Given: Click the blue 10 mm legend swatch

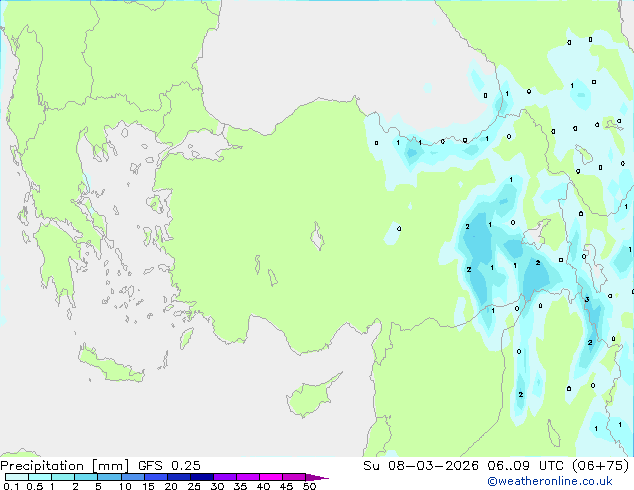Looking at the screenshot, I should [x=133, y=477].
